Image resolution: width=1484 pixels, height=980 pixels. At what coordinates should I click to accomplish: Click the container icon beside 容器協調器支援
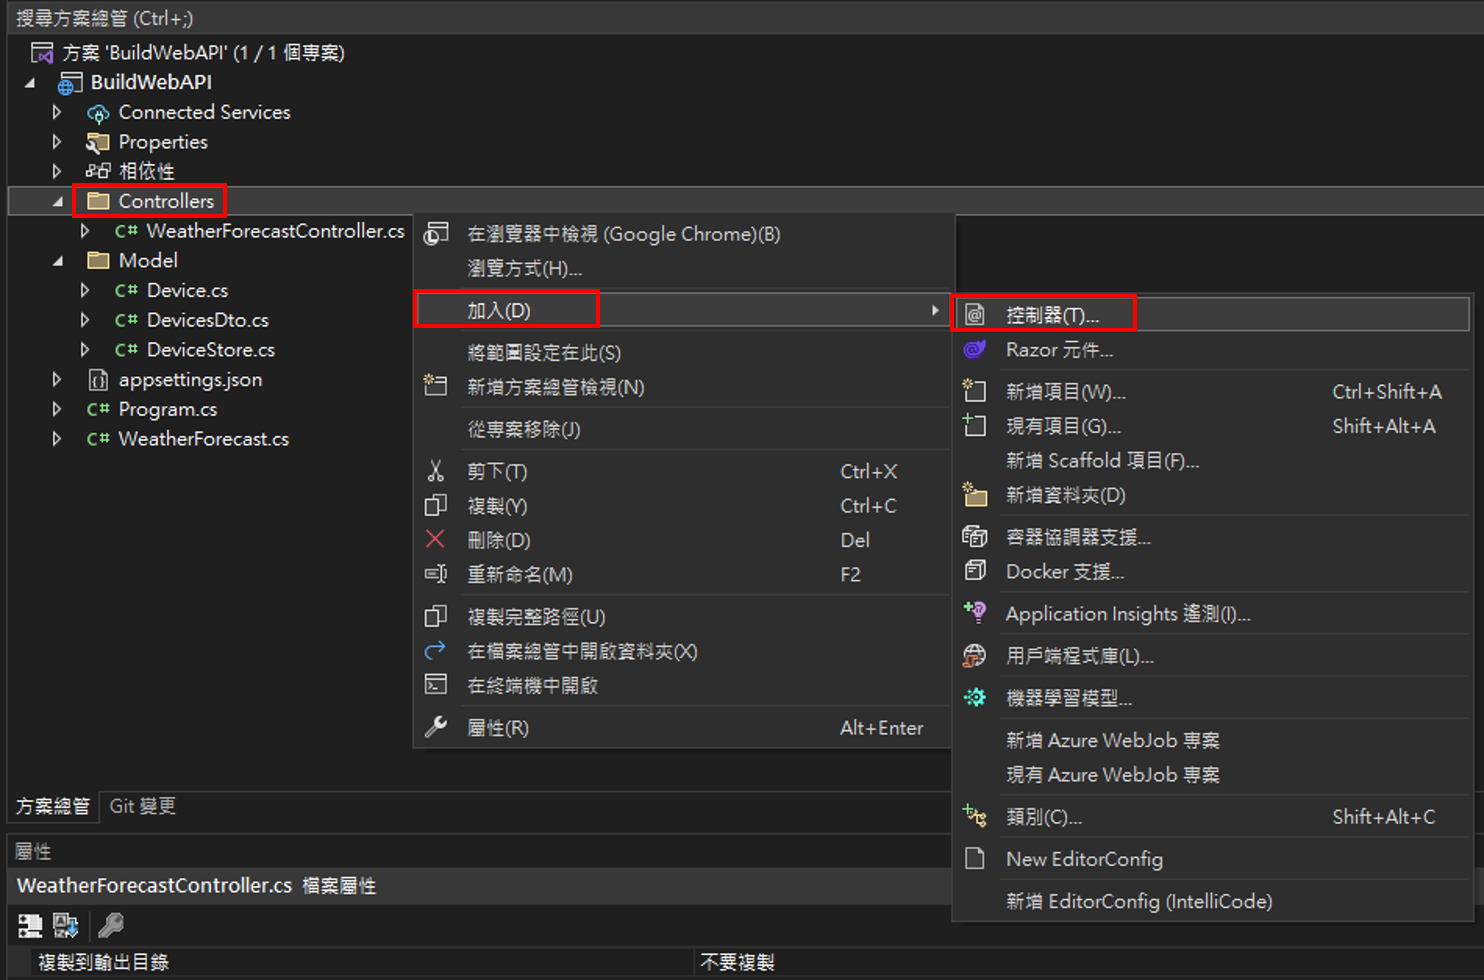(975, 536)
